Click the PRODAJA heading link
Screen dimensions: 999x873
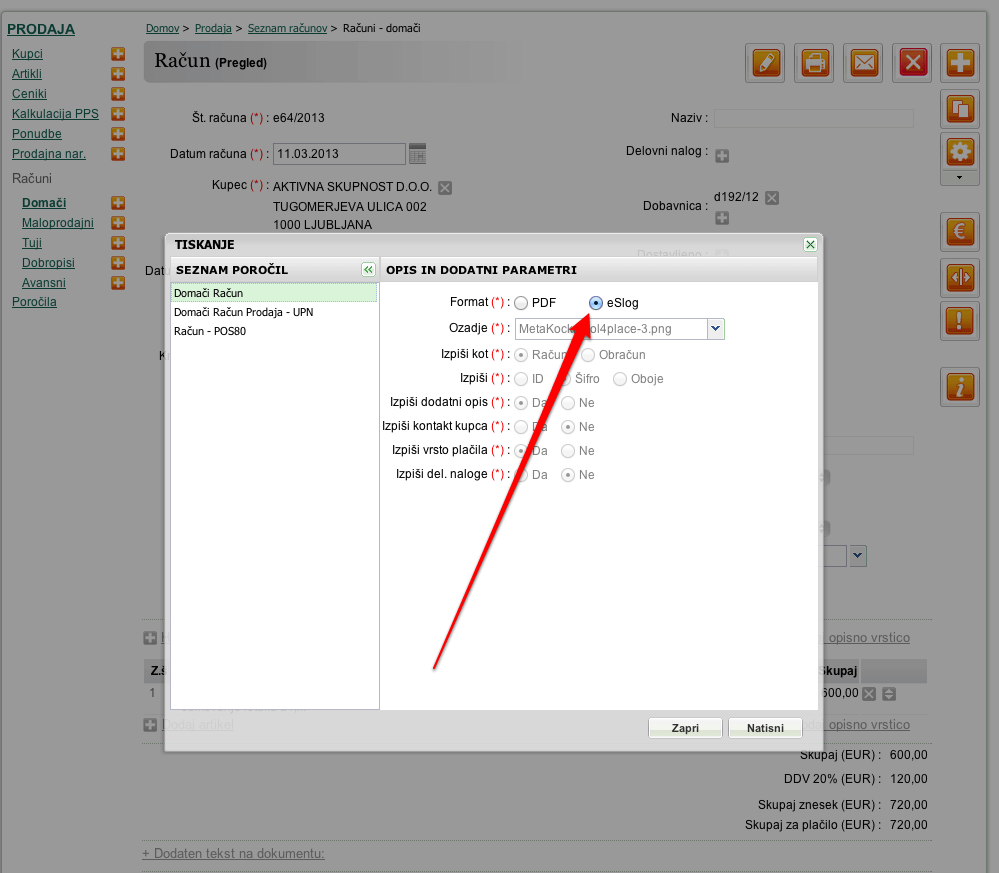tap(41, 29)
